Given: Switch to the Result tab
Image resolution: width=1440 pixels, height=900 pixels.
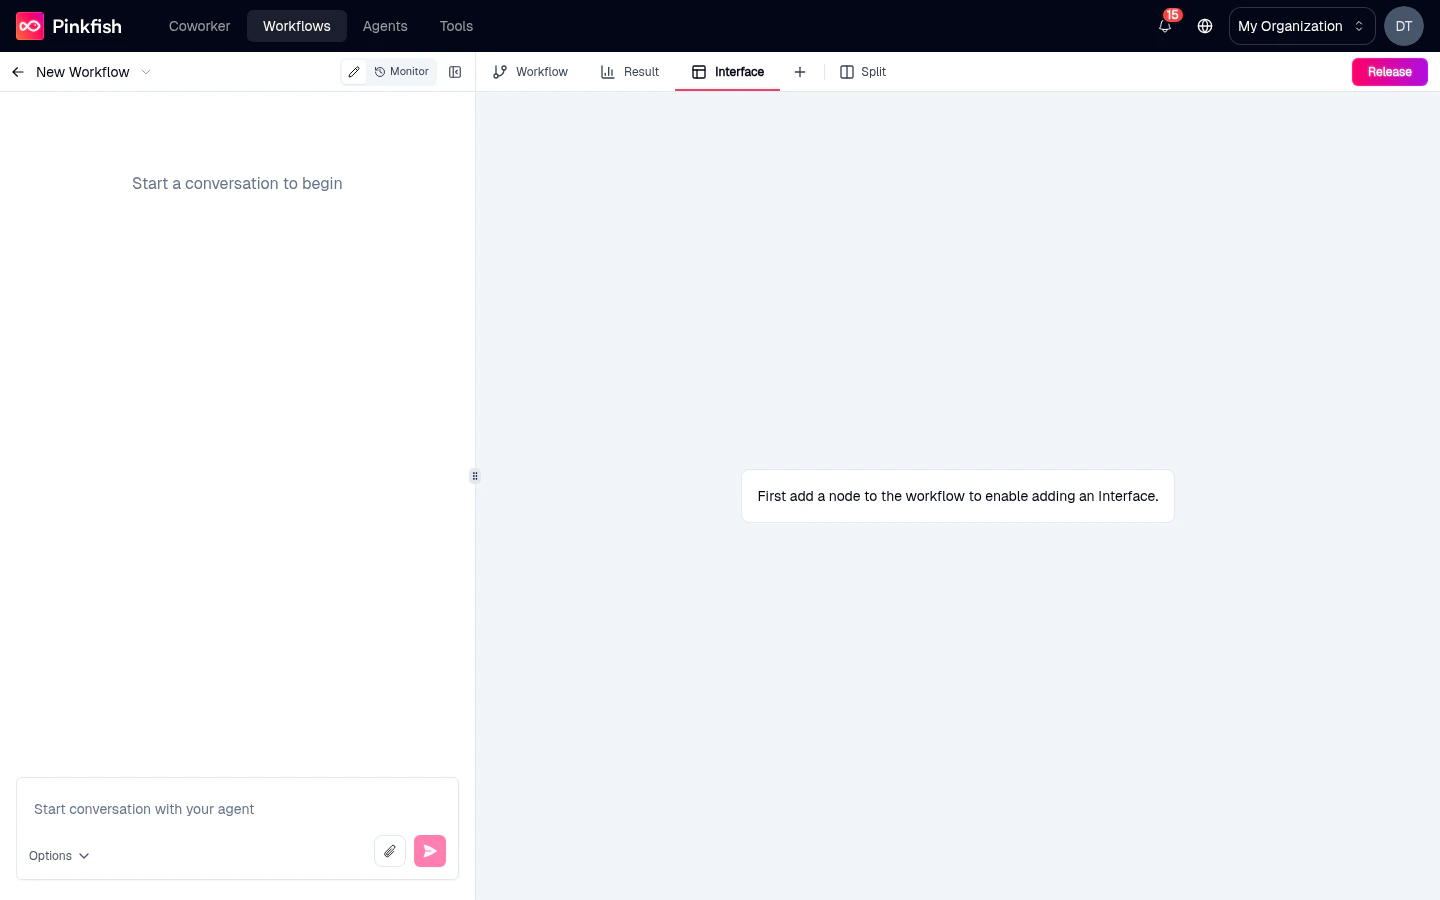Looking at the screenshot, I should (630, 72).
